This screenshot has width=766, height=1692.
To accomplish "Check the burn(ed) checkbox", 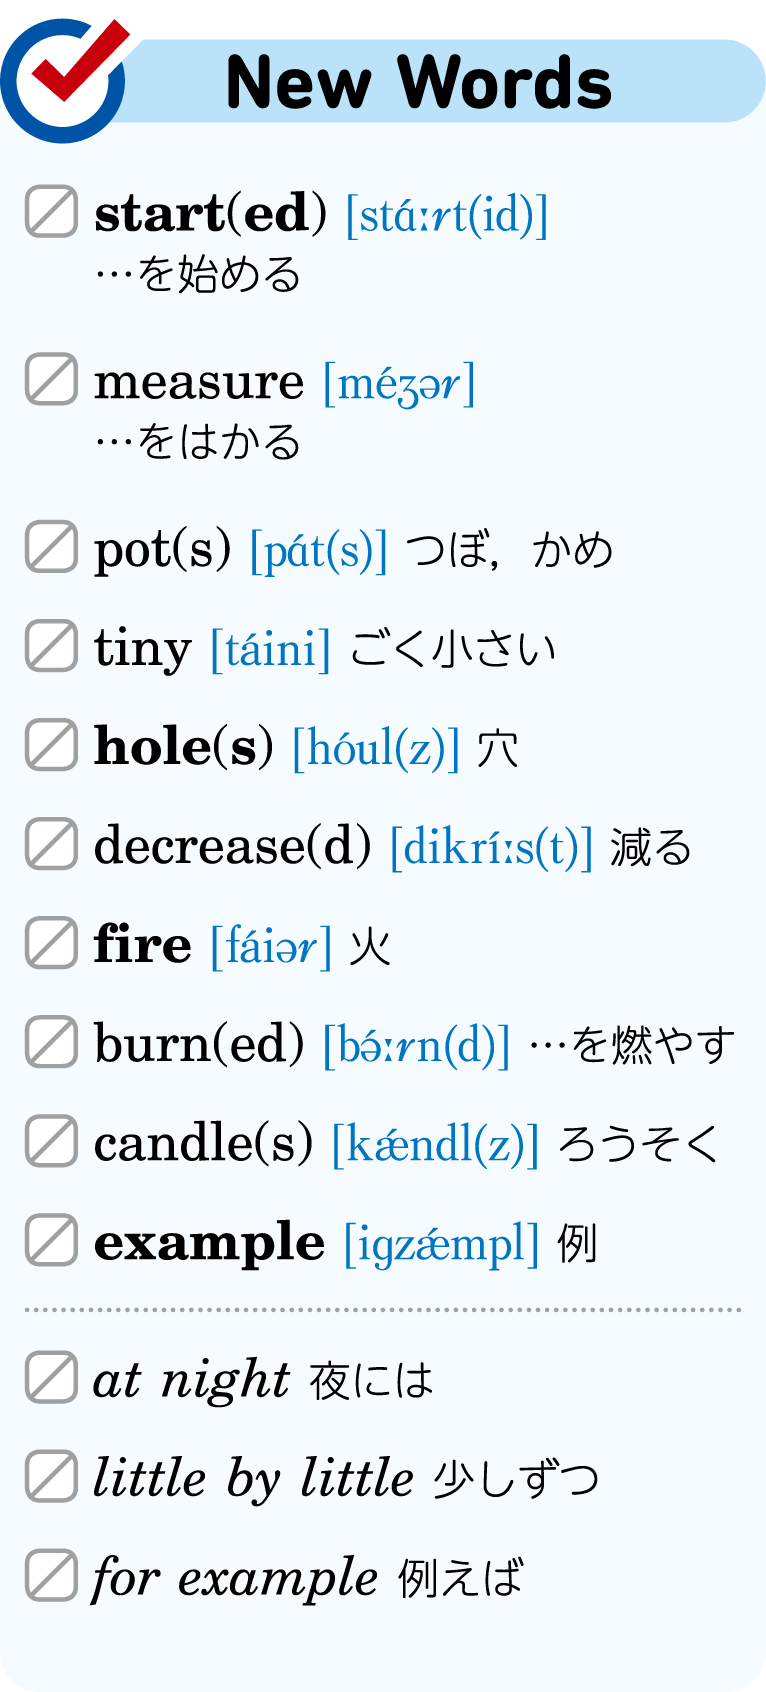I will (51, 1041).
